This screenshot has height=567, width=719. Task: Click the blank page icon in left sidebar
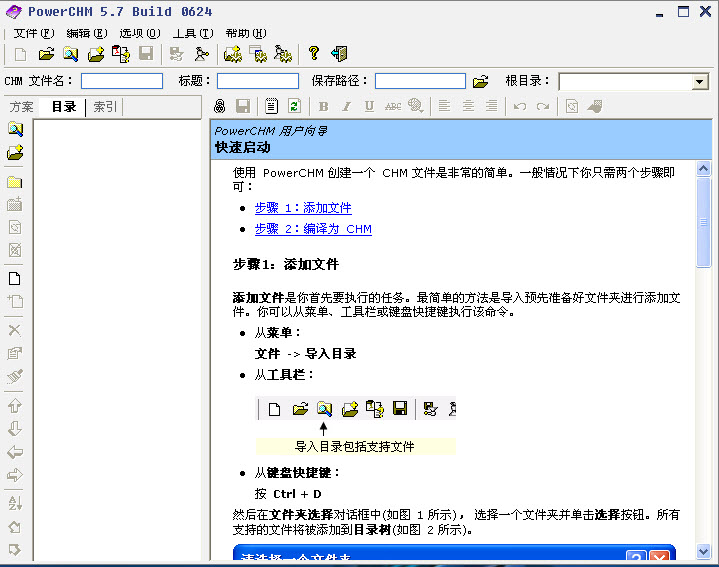coord(15,279)
